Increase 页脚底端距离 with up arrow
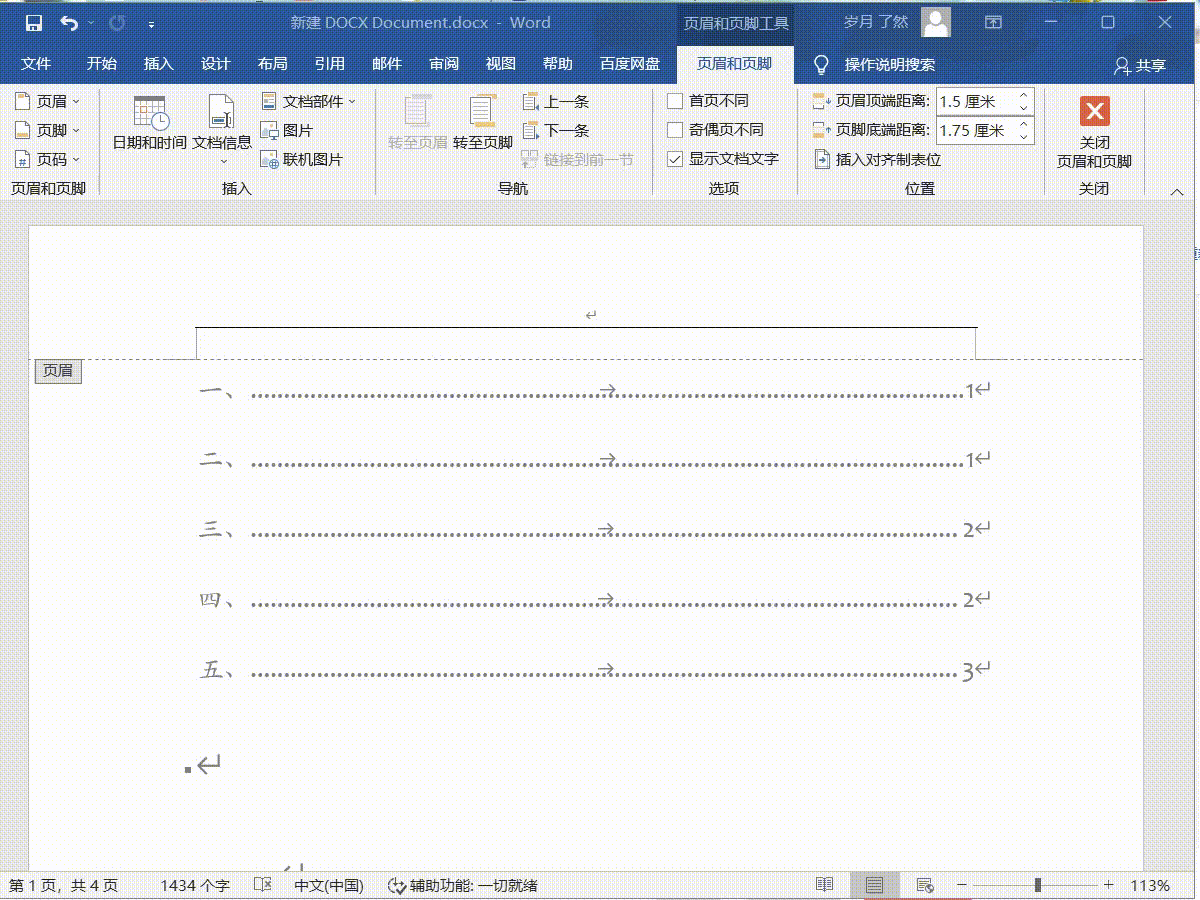This screenshot has width=1200, height=900. 1023,125
